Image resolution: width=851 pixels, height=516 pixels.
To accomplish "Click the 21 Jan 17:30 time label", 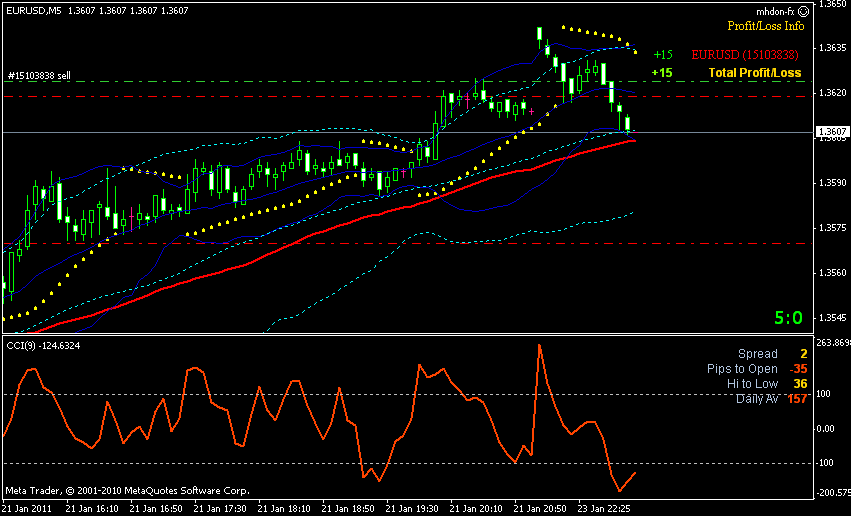I will click(x=220, y=509).
